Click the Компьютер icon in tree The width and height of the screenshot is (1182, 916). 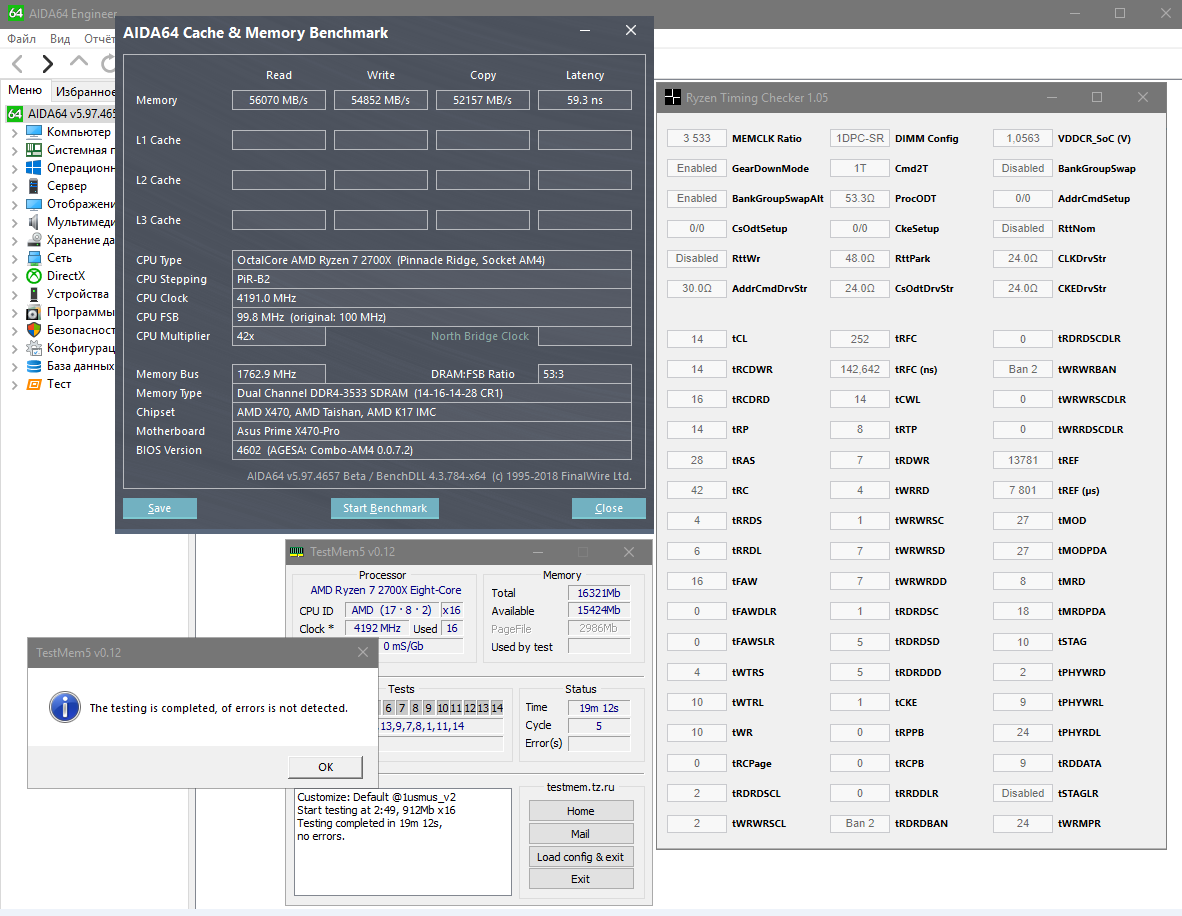pos(34,132)
